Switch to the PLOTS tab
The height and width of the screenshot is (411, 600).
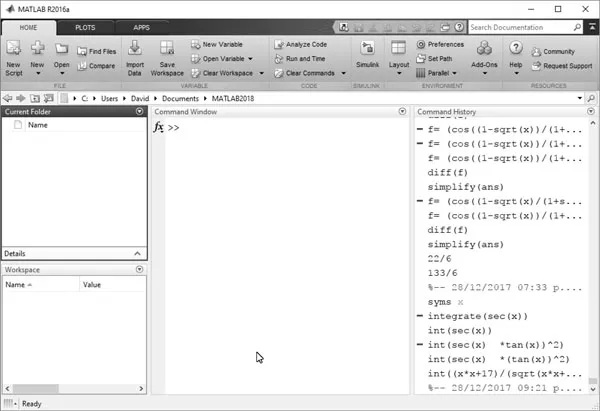point(87,28)
